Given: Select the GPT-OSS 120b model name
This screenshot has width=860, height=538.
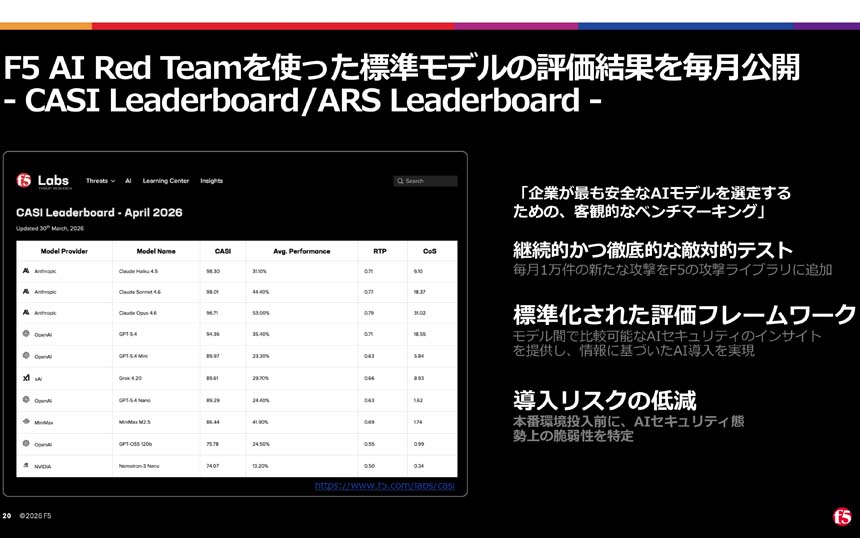Looking at the screenshot, I should click(x=138, y=444).
